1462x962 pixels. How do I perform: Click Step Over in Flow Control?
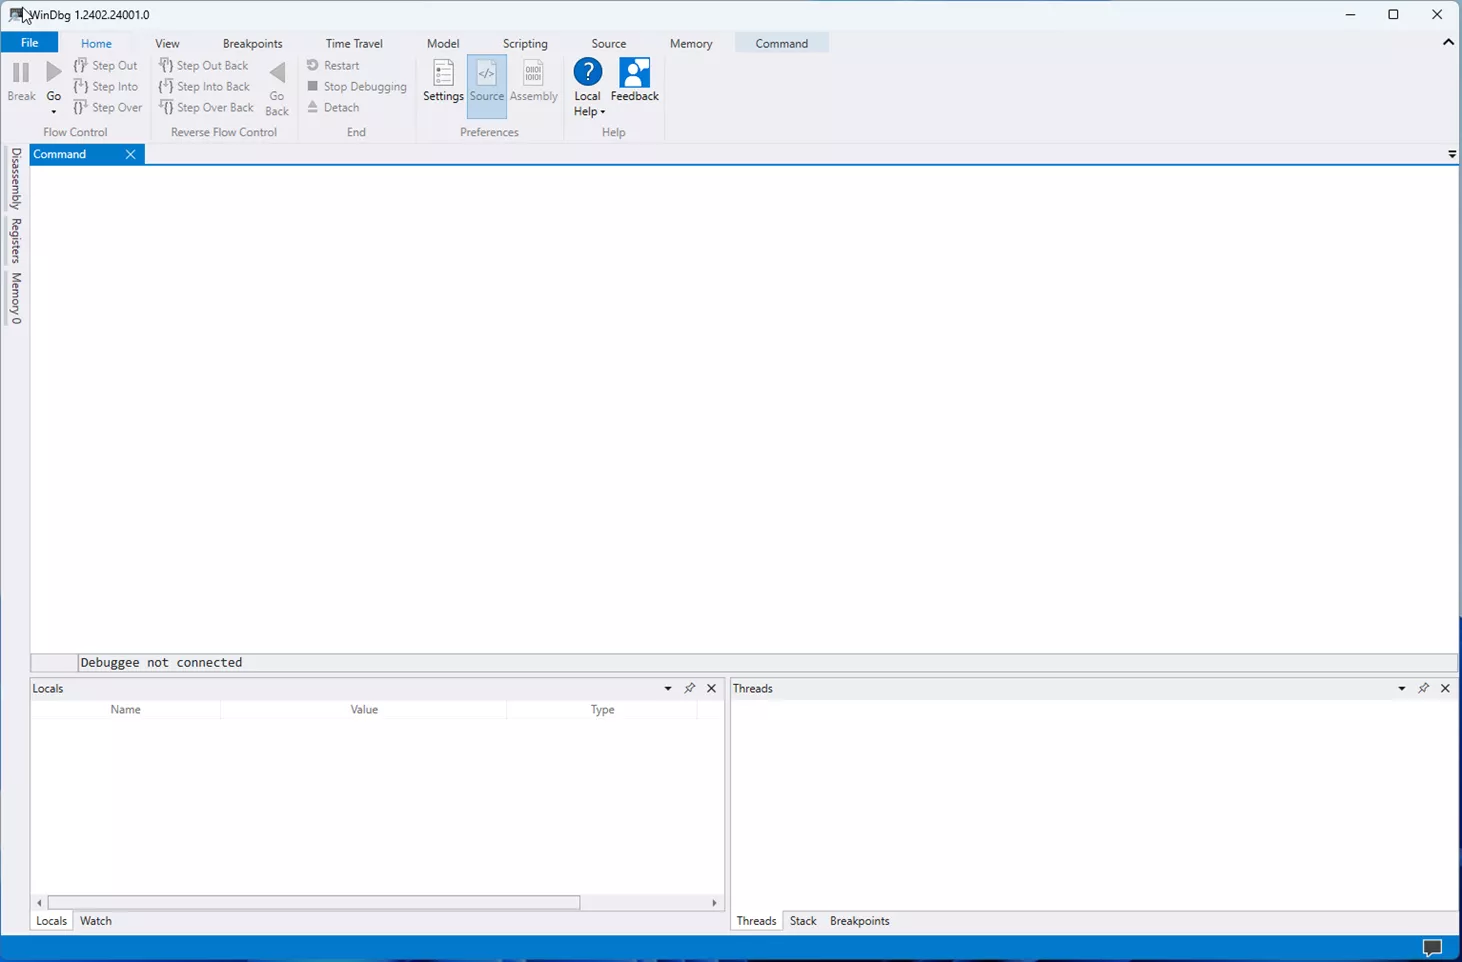(108, 107)
